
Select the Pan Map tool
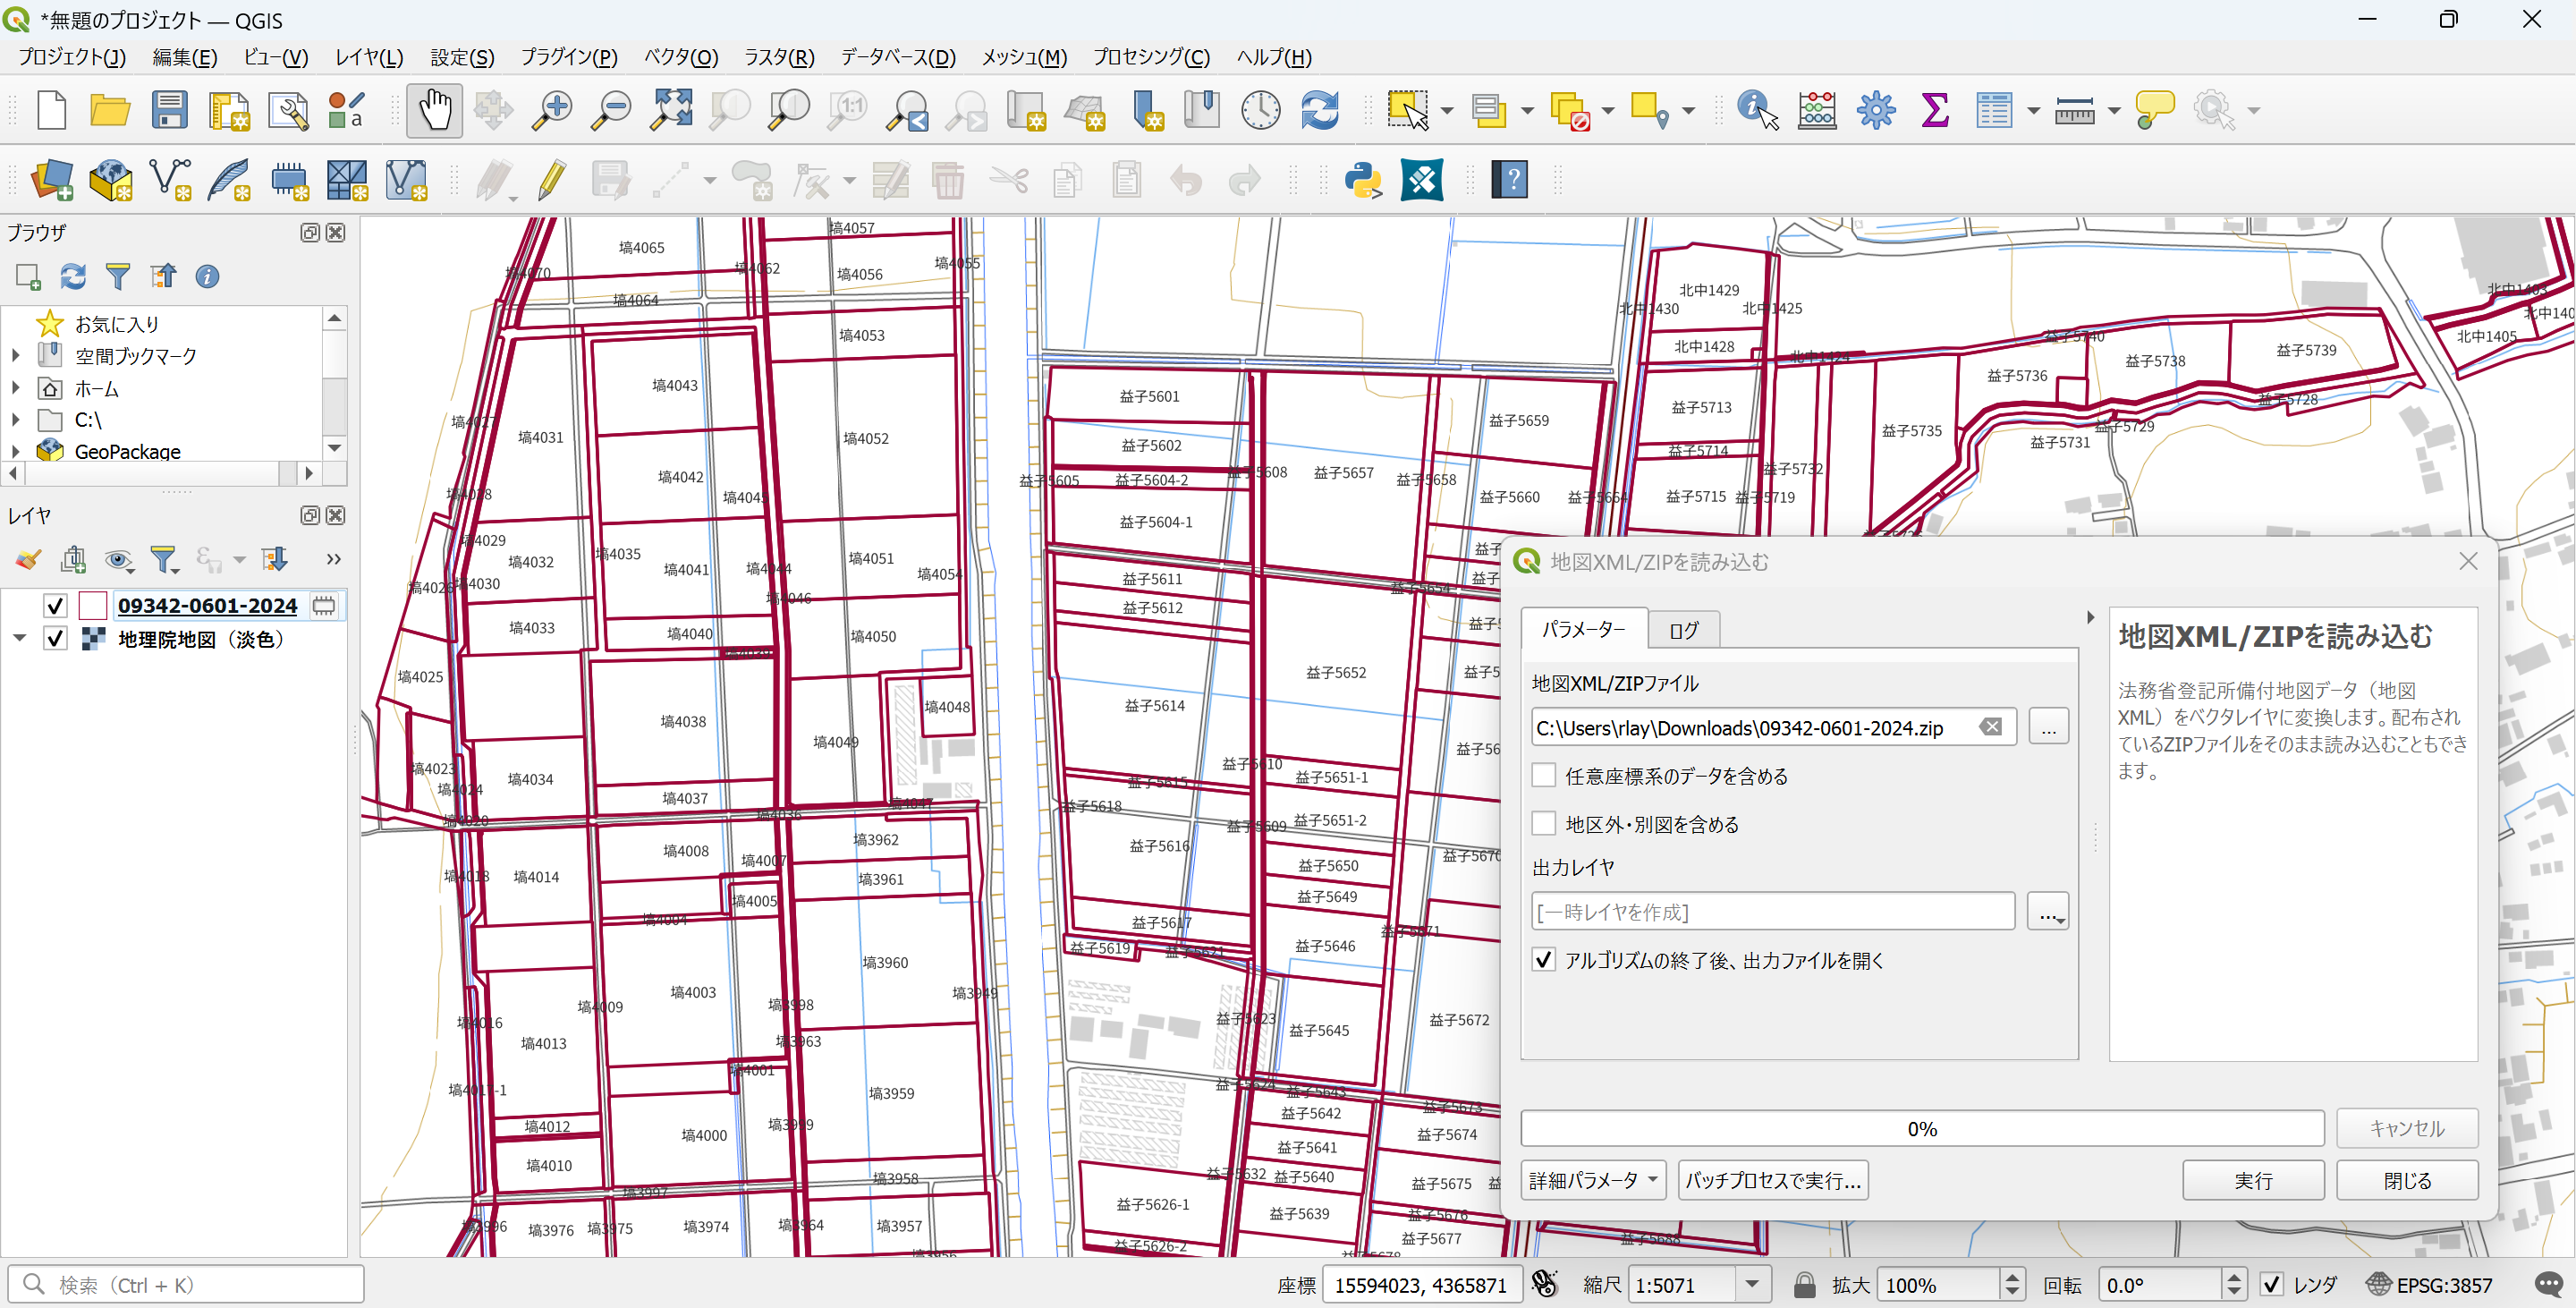434,110
